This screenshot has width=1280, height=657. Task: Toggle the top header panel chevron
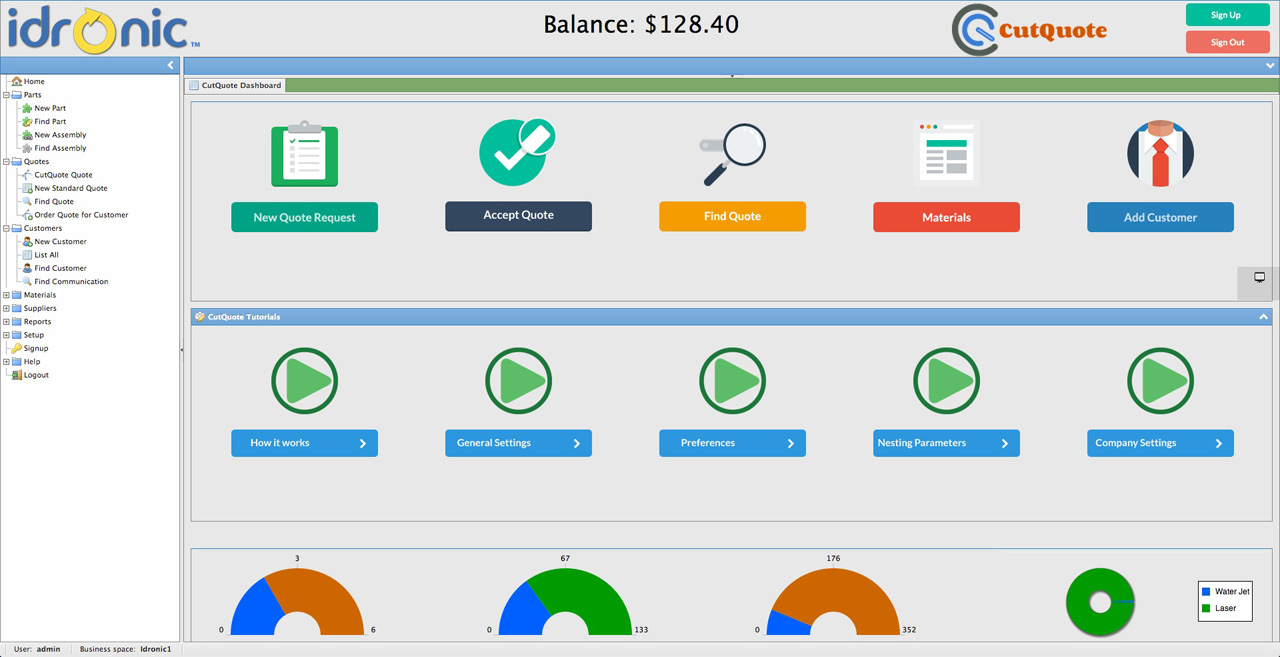pos(1270,65)
